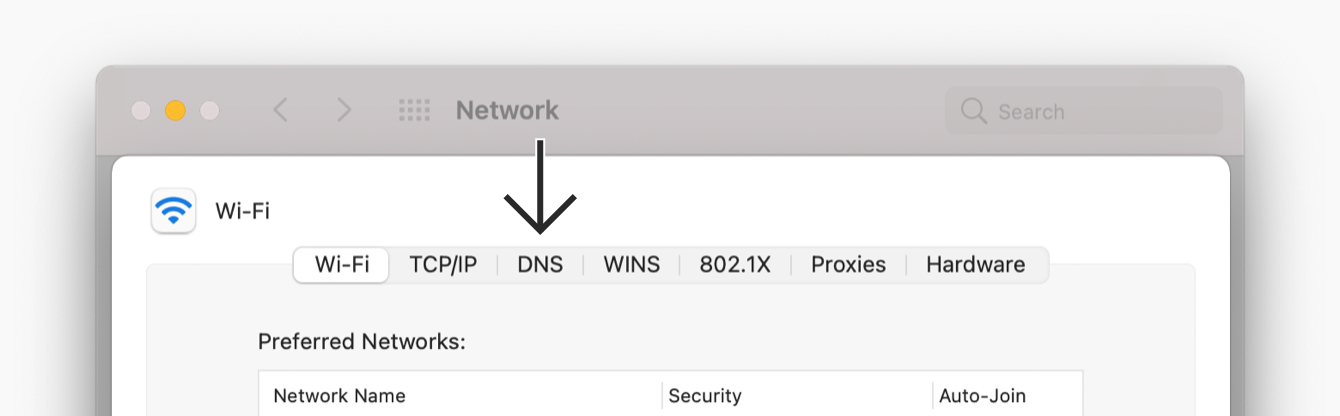Show the Proxies tab
1340x416 pixels.
[x=848, y=265]
